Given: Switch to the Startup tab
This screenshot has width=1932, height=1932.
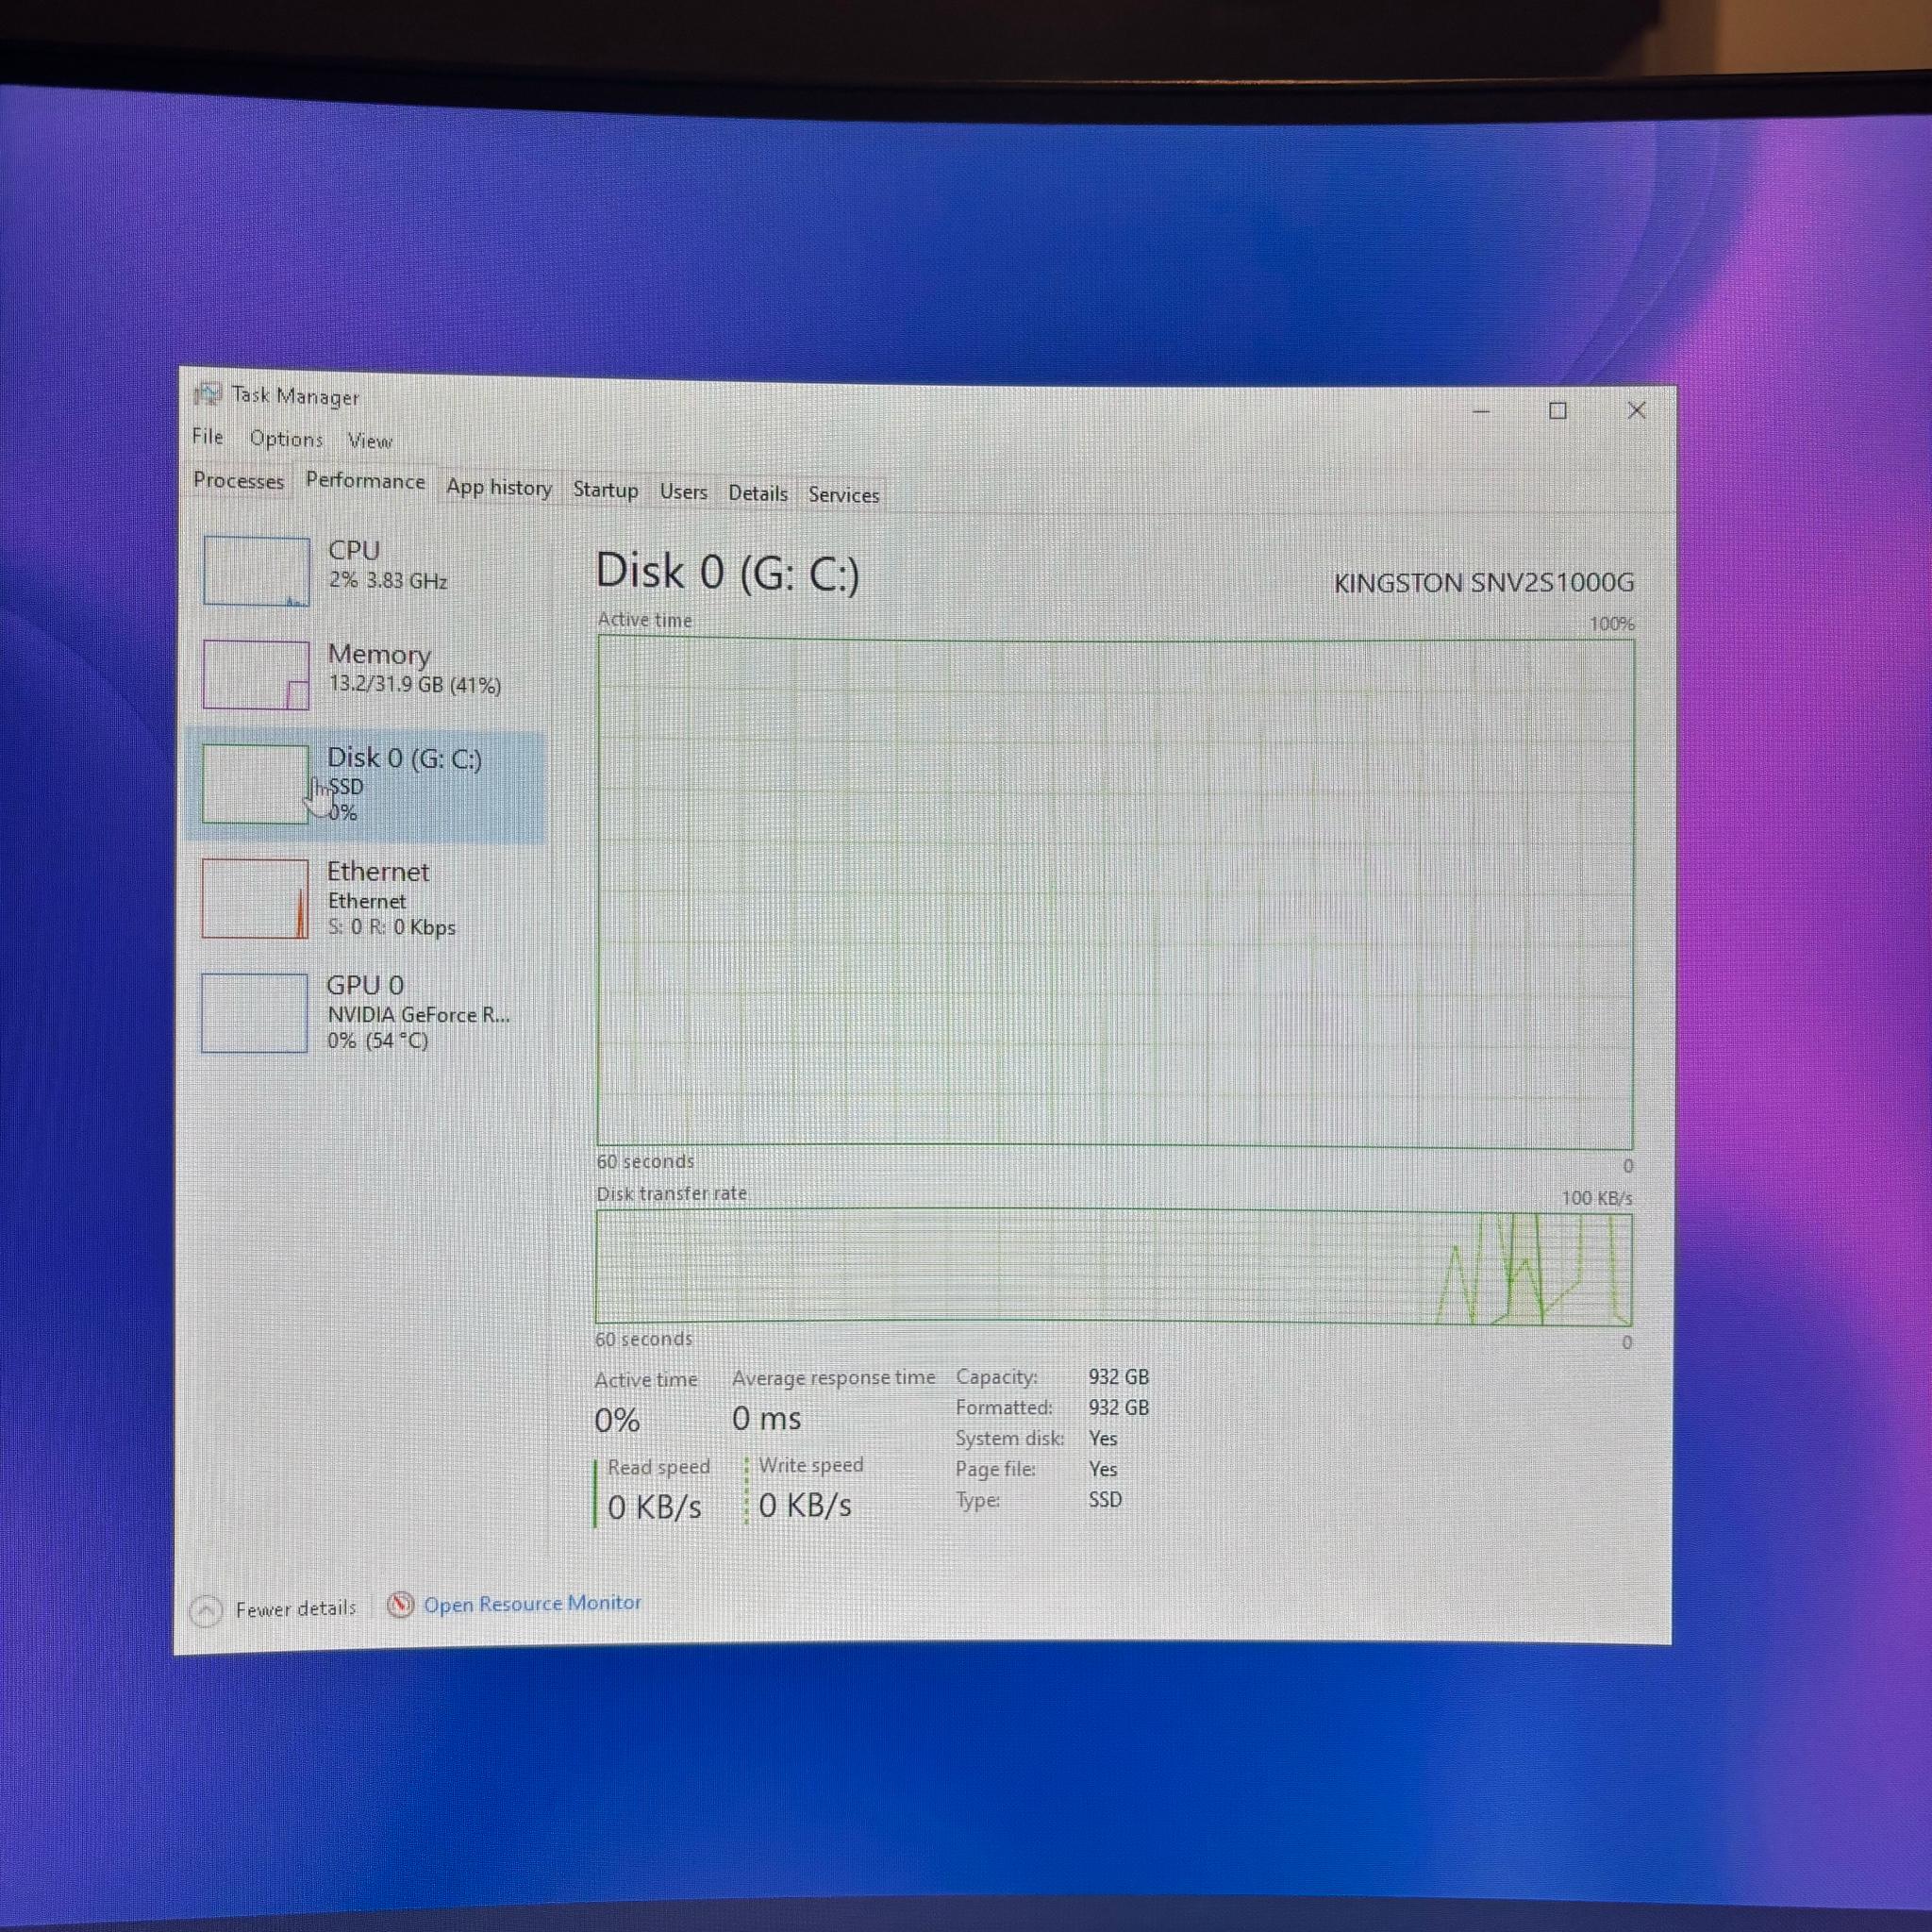Looking at the screenshot, I should [x=605, y=490].
